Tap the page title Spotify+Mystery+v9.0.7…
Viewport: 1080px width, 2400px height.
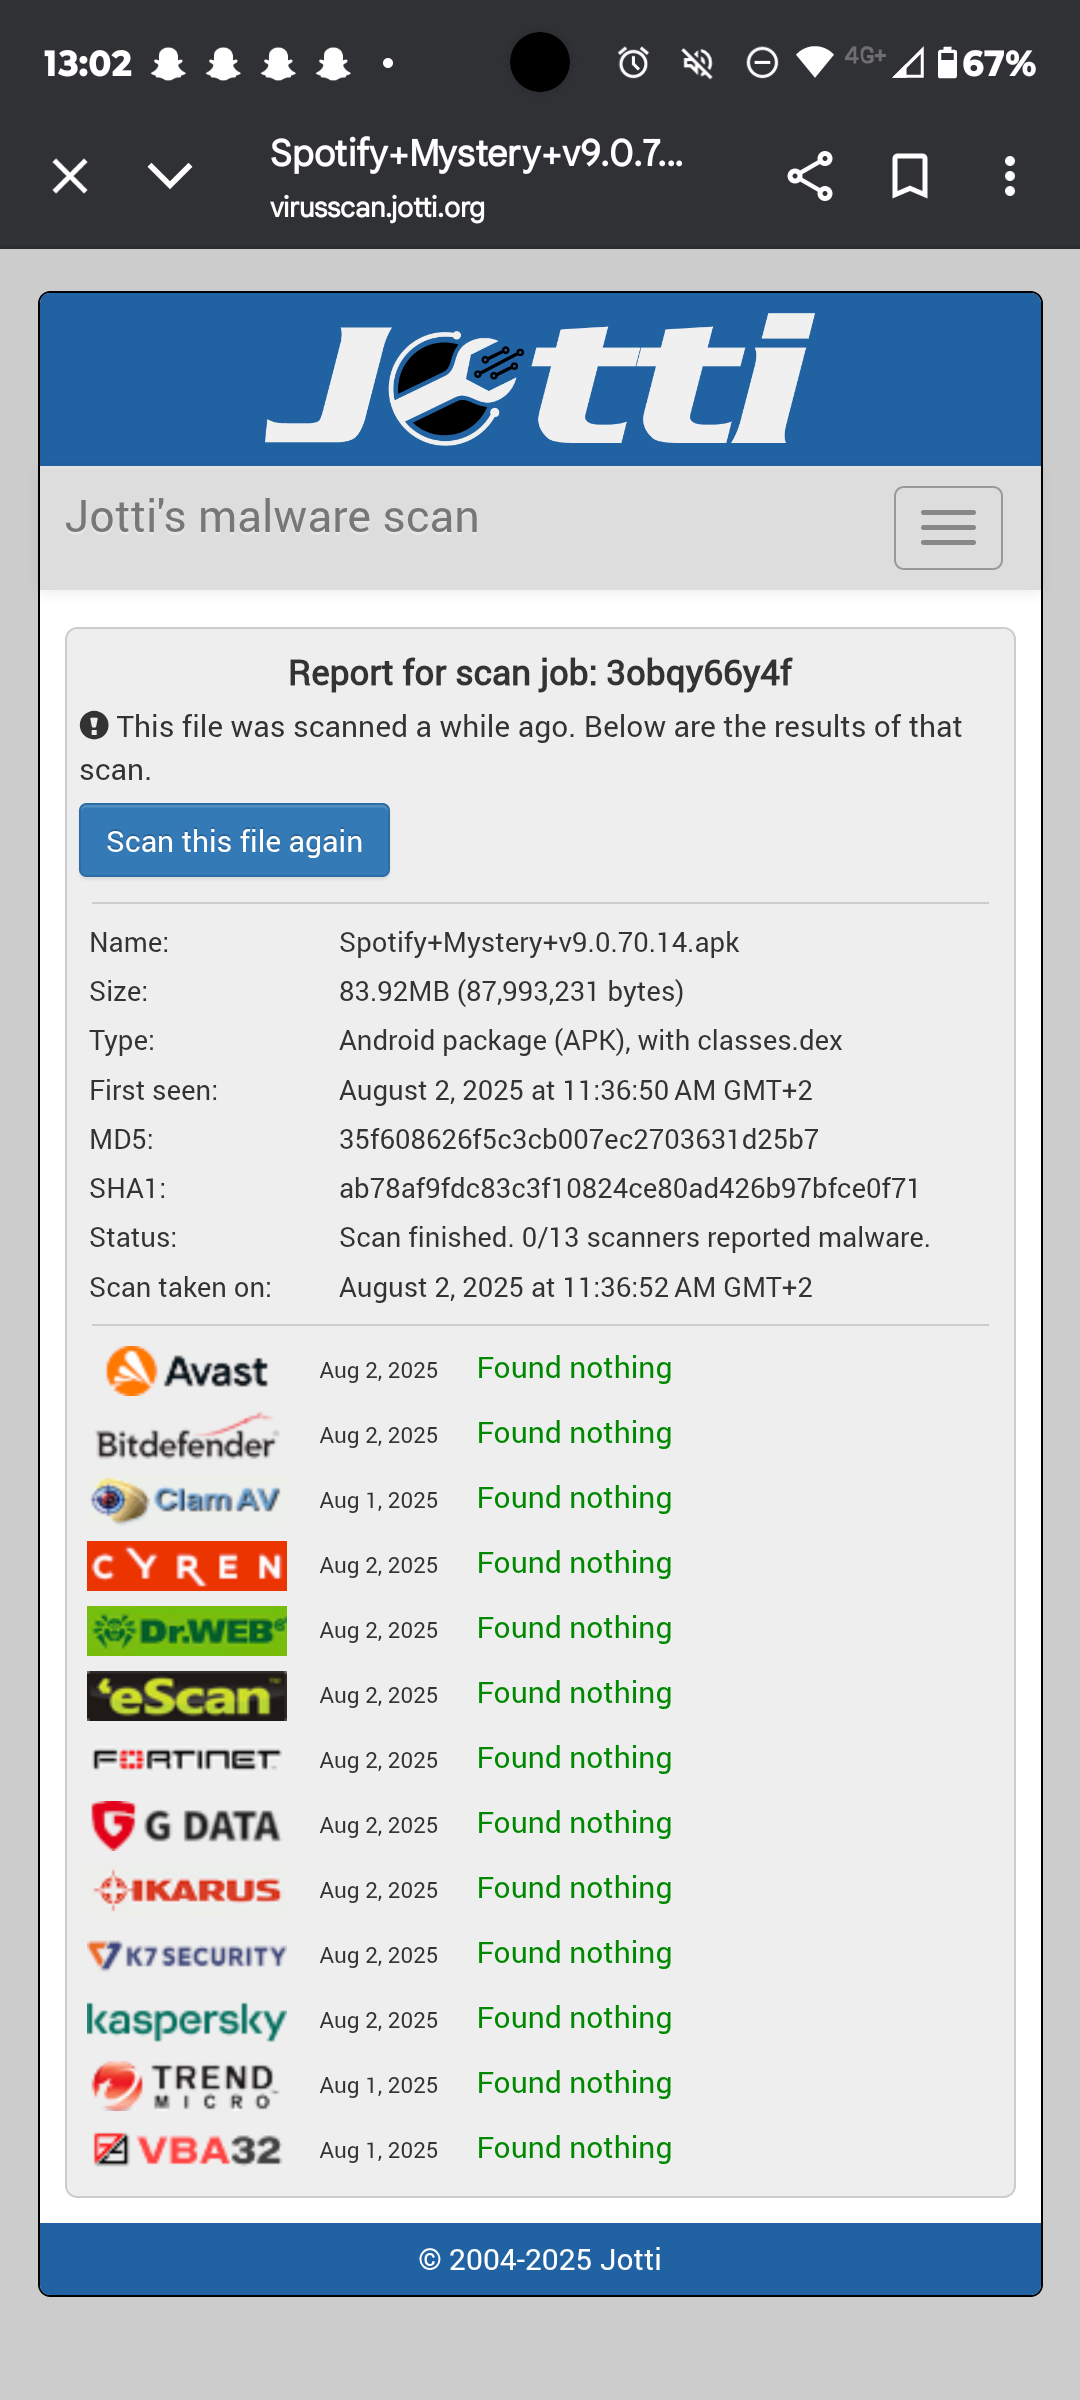pyautogui.click(x=477, y=154)
